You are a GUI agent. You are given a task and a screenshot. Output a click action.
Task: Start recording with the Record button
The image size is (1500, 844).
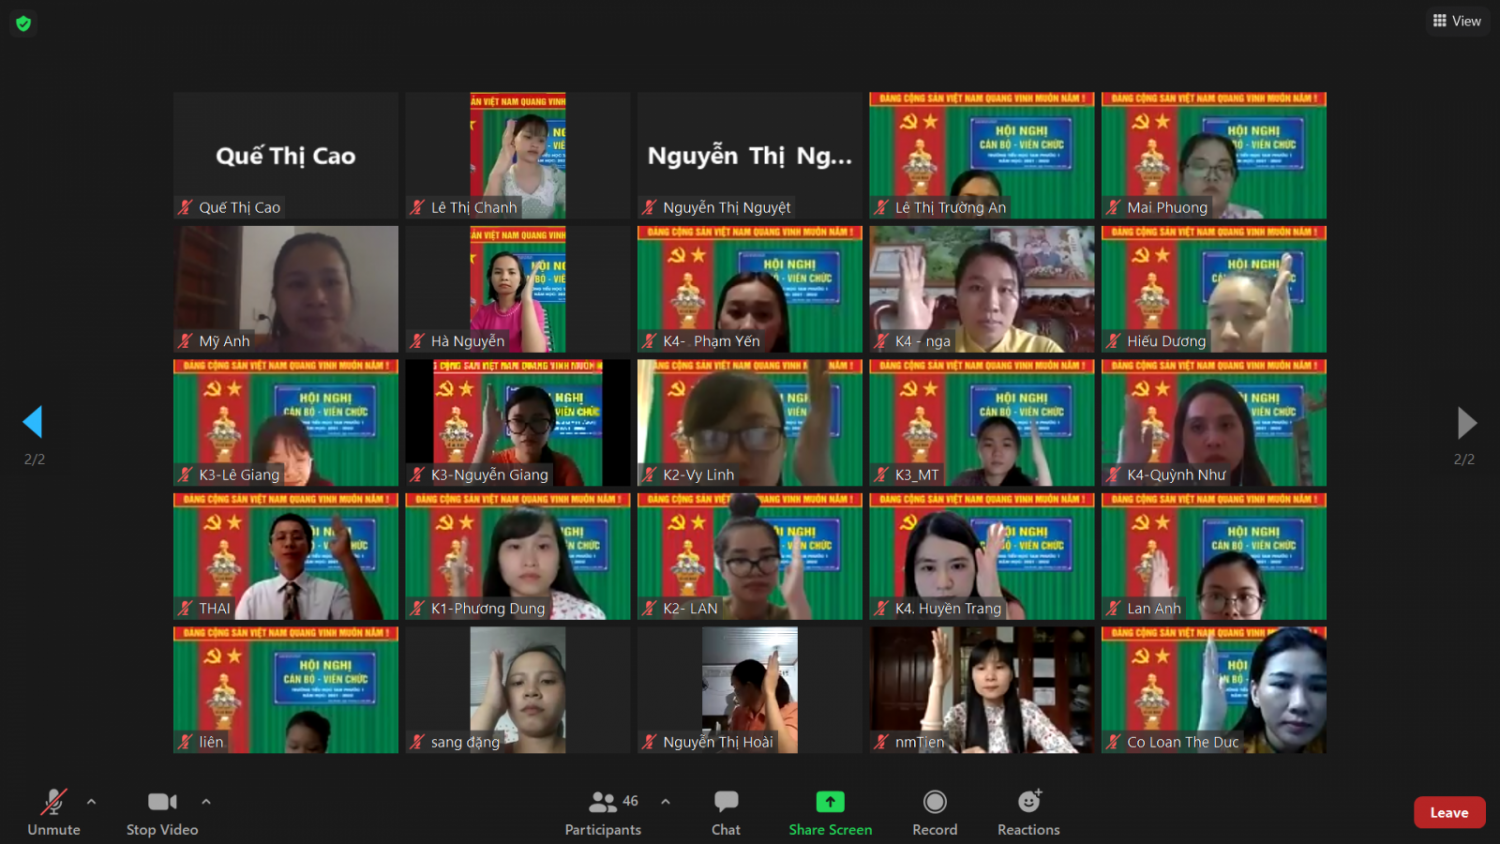(934, 812)
